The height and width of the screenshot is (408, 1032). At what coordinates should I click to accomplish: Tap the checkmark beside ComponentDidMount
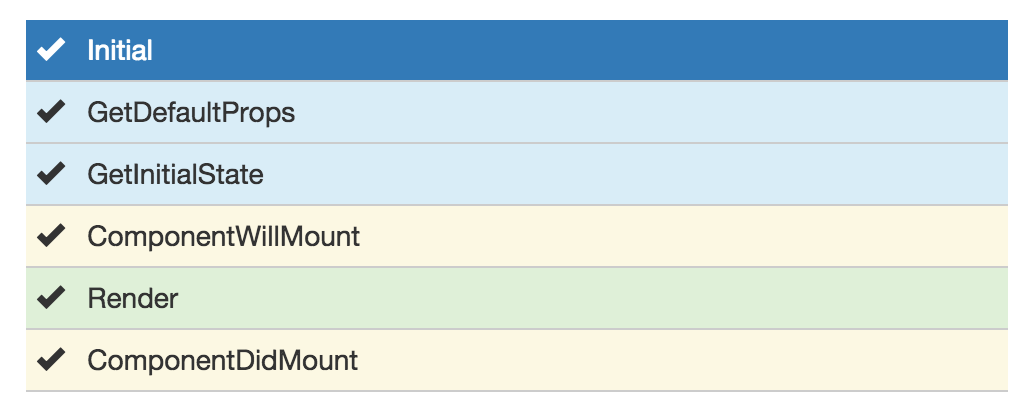pyautogui.click(x=51, y=360)
